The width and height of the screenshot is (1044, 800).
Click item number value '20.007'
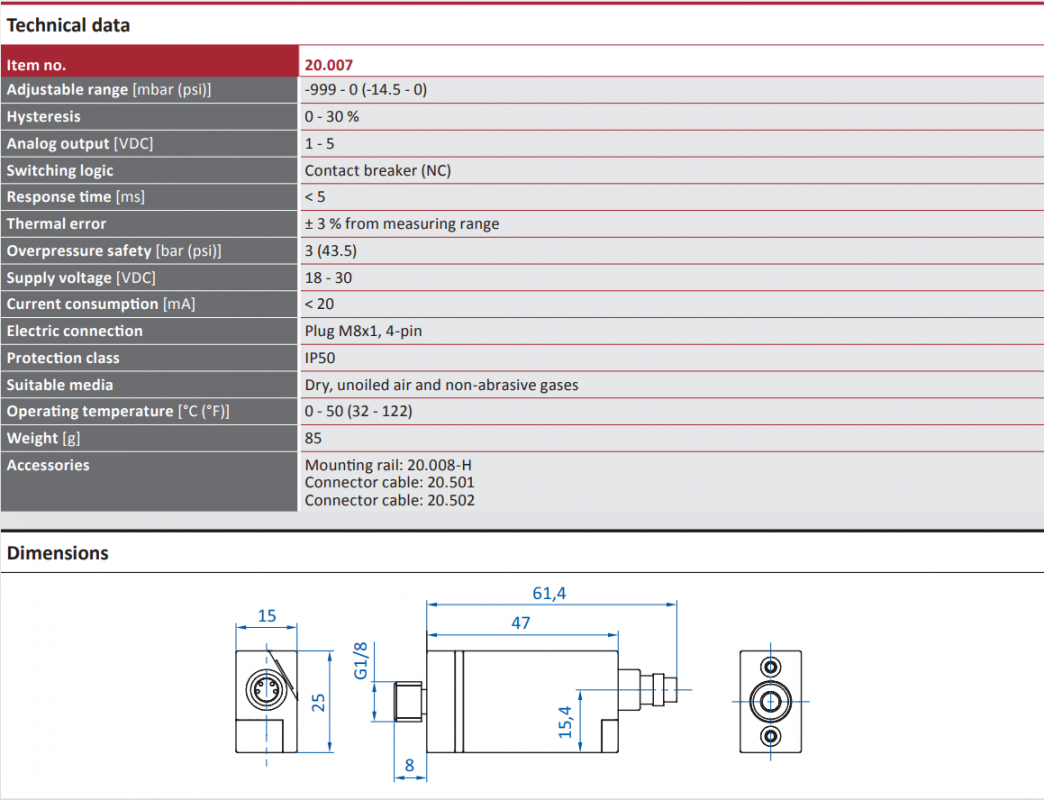coord(328,65)
